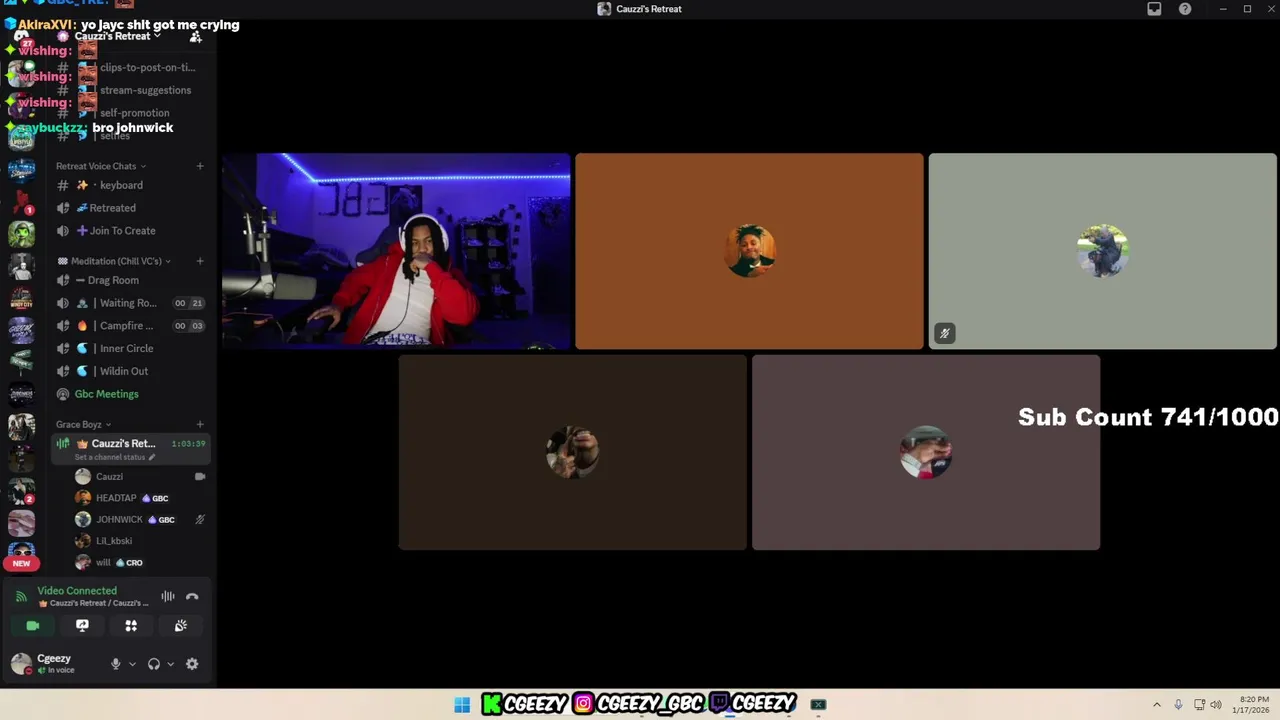This screenshot has height=720, width=1280.
Task: Open the Soundboard icon
Action: 180,626
